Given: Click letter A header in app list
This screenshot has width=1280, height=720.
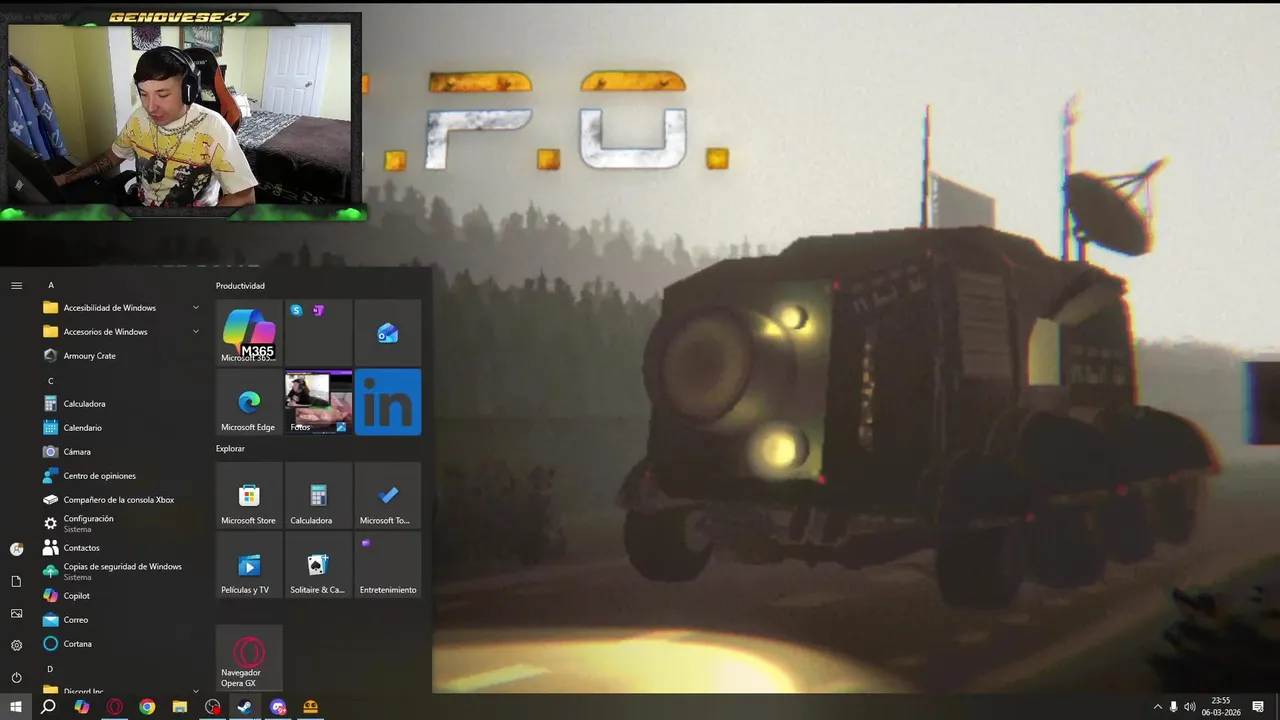Looking at the screenshot, I should pyautogui.click(x=51, y=285).
